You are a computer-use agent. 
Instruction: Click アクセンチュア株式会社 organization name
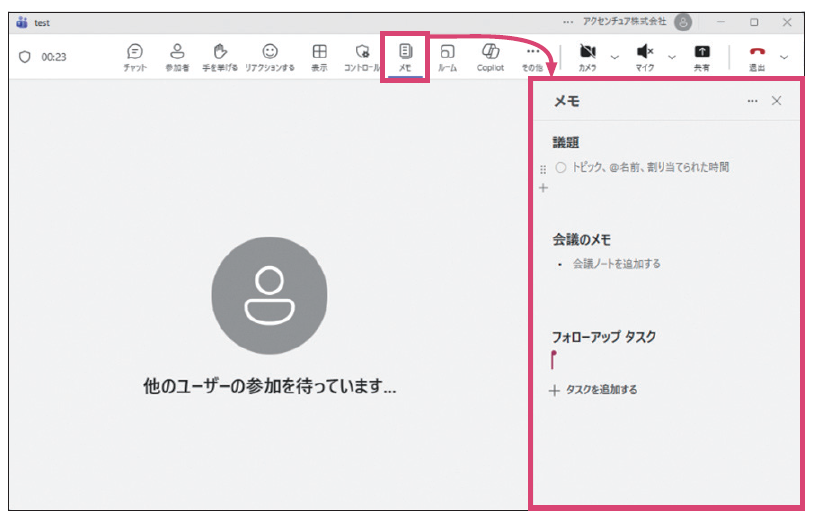tap(625, 21)
